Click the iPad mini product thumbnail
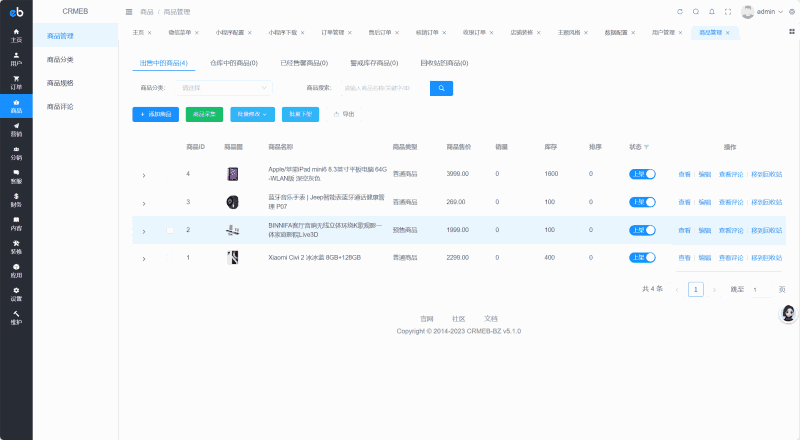This screenshot has height=440, width=800. pyautogui.click(x=233, y=174)
